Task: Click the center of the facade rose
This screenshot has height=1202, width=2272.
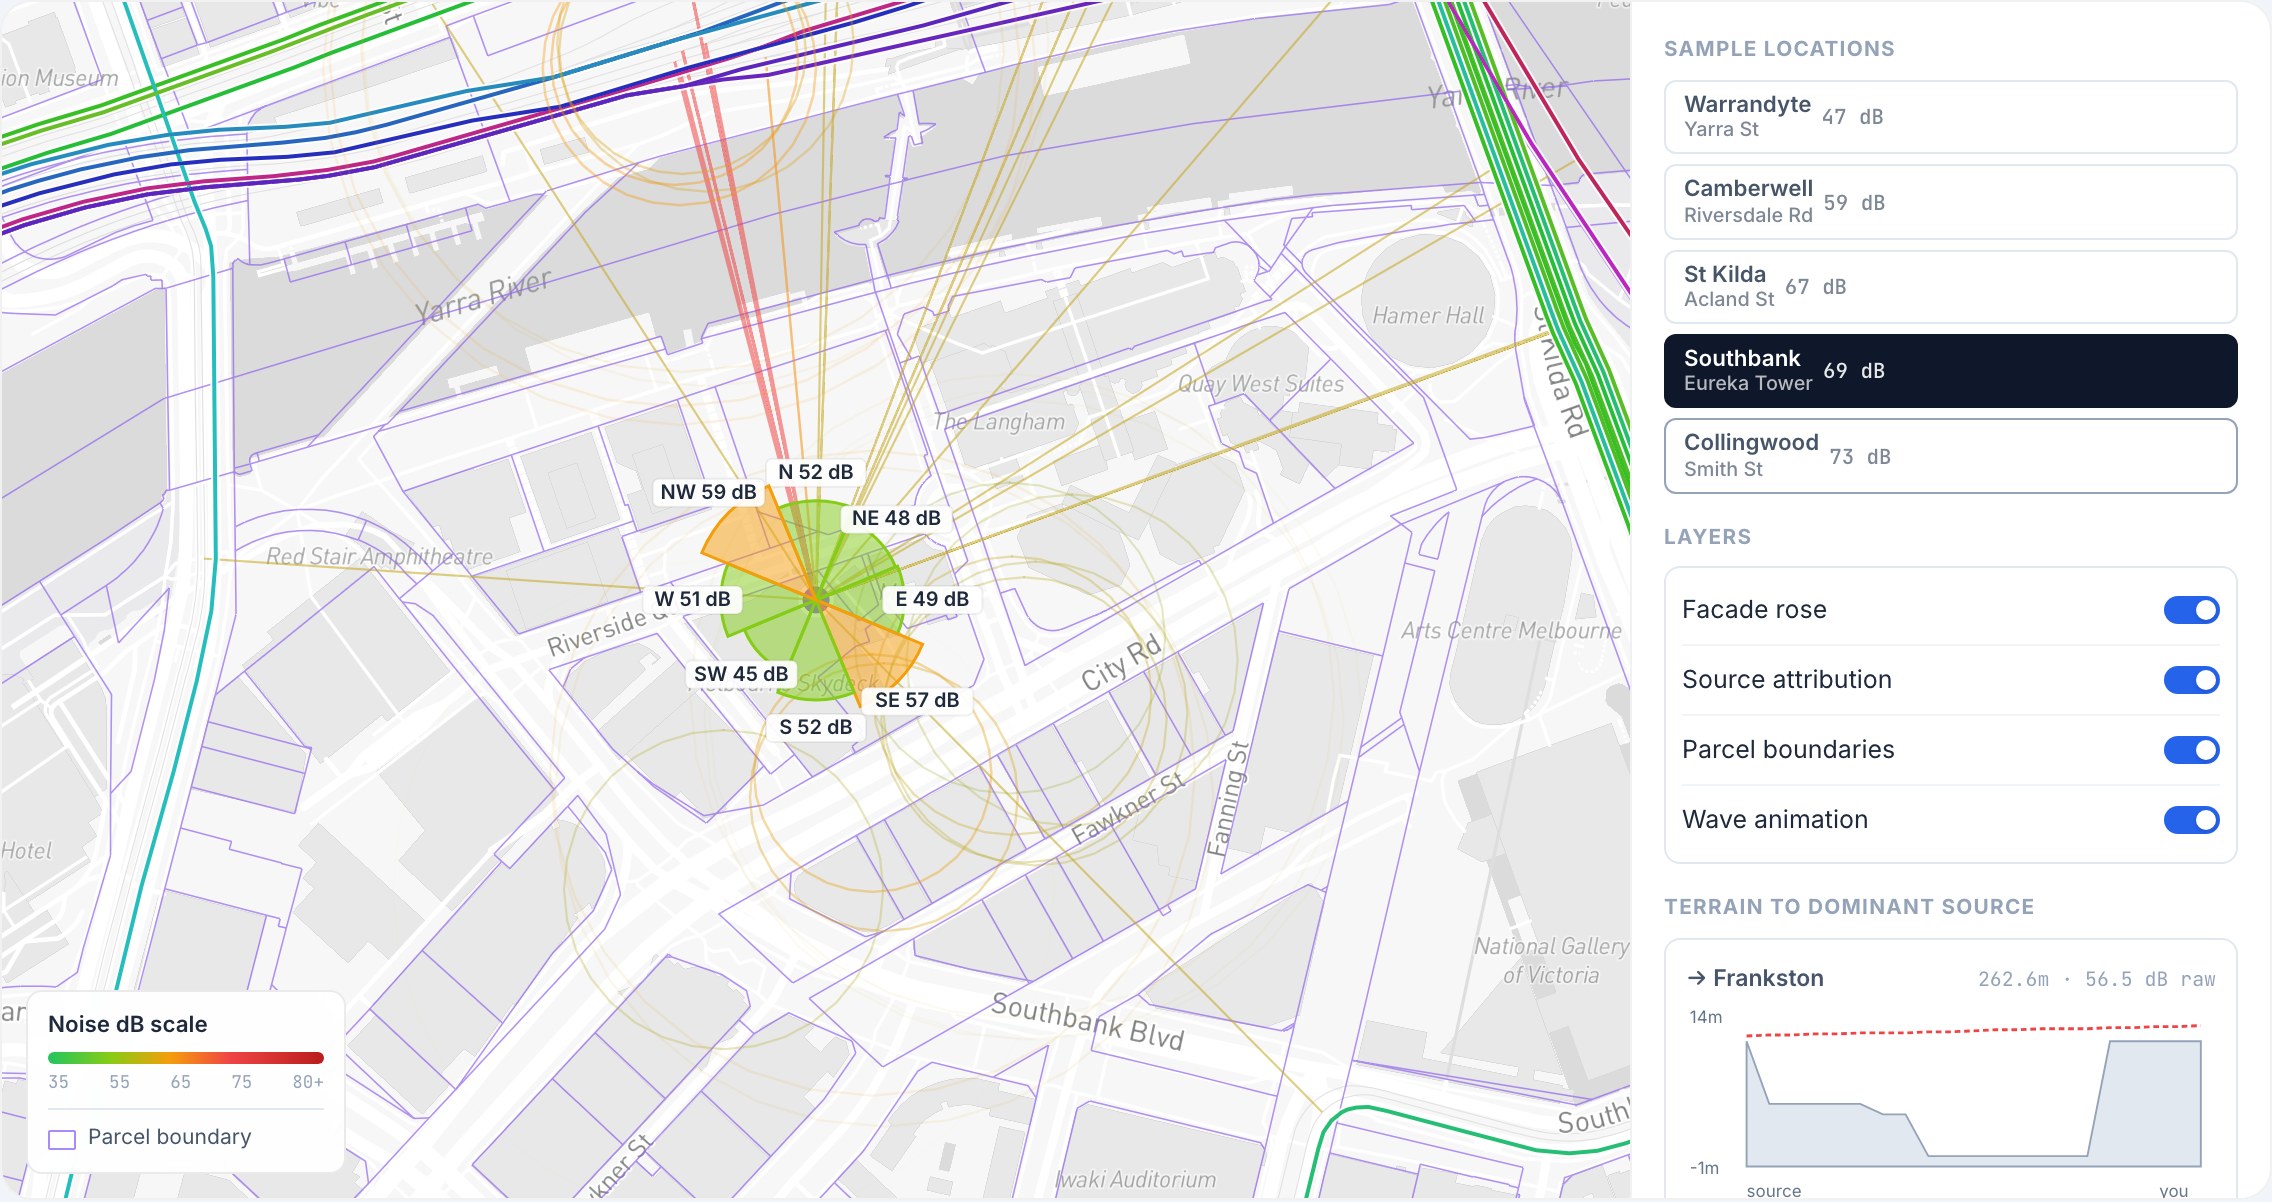Action: 816,600
